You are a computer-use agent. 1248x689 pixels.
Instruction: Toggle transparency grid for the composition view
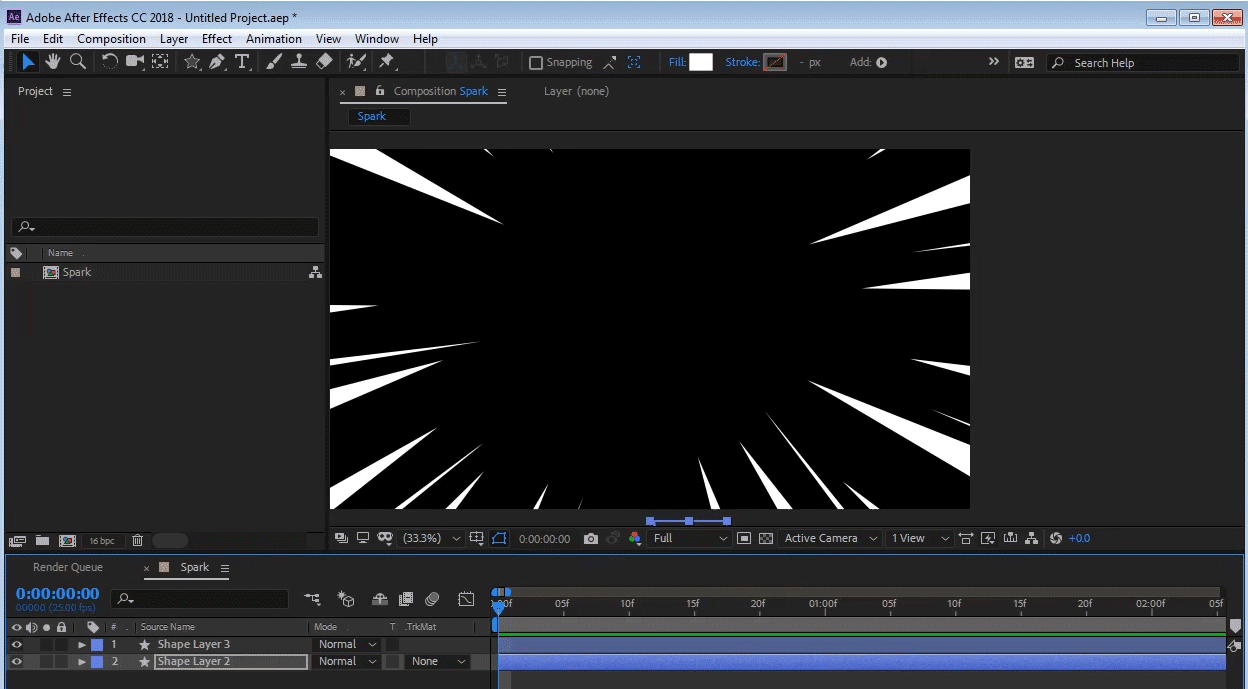point(765,538)
